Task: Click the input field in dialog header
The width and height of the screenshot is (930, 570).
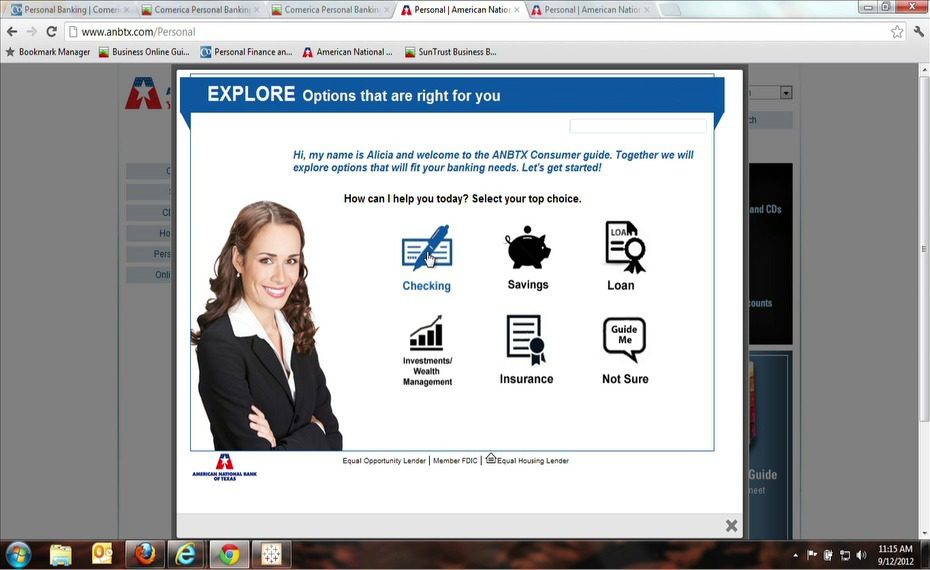Action: [x=638, y=126]
